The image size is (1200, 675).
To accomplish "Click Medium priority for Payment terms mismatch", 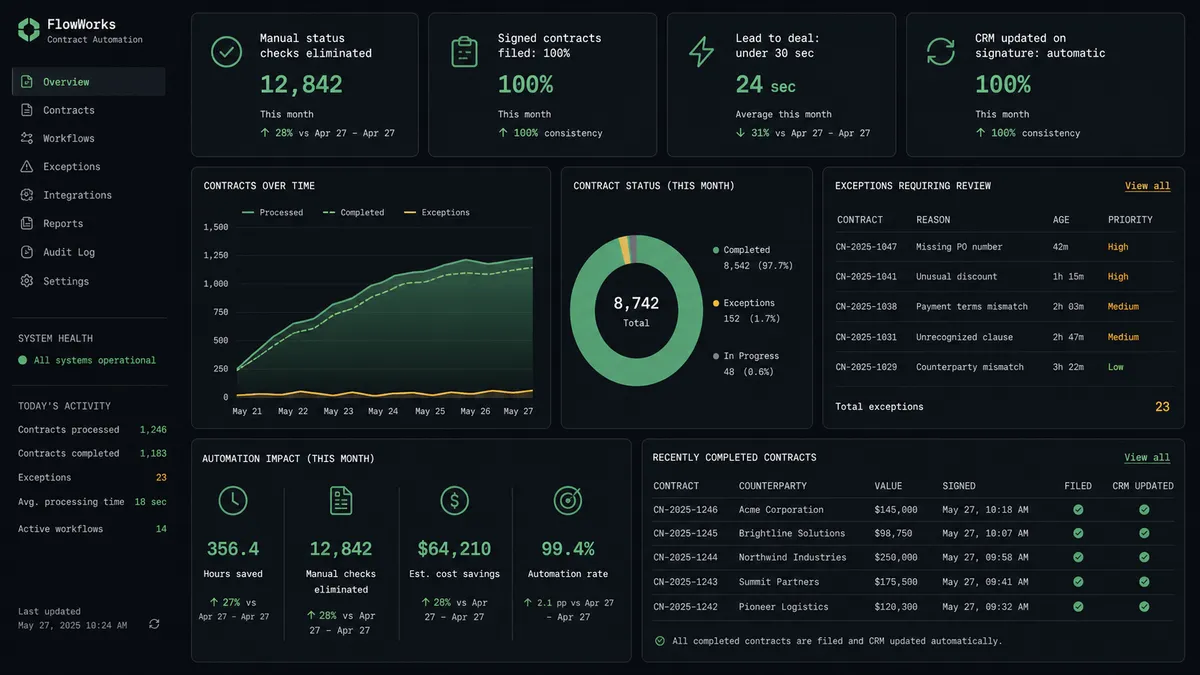I will click(x=1123, y=307).
